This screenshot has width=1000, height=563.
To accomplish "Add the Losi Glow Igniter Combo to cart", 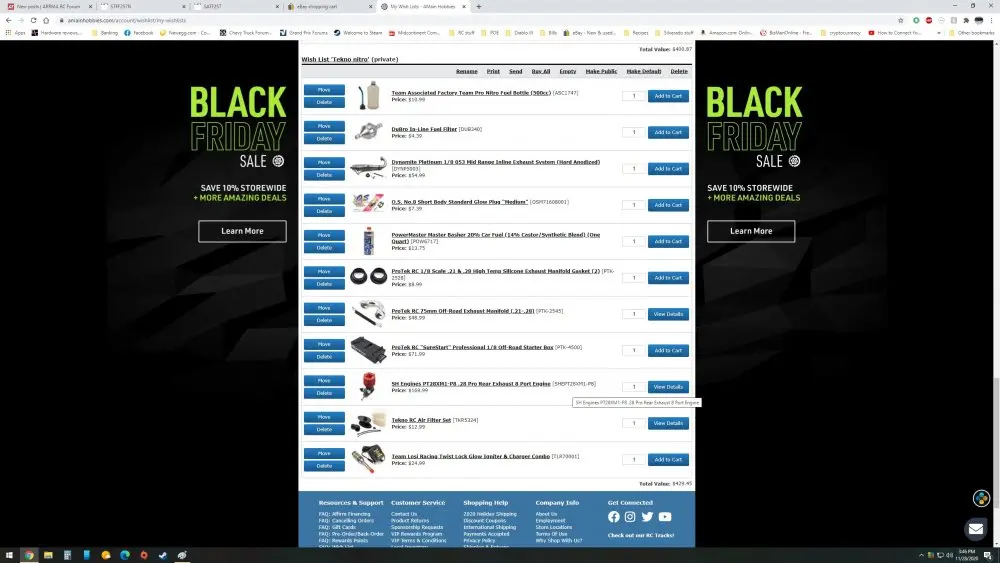I will [x=668, y=459].
